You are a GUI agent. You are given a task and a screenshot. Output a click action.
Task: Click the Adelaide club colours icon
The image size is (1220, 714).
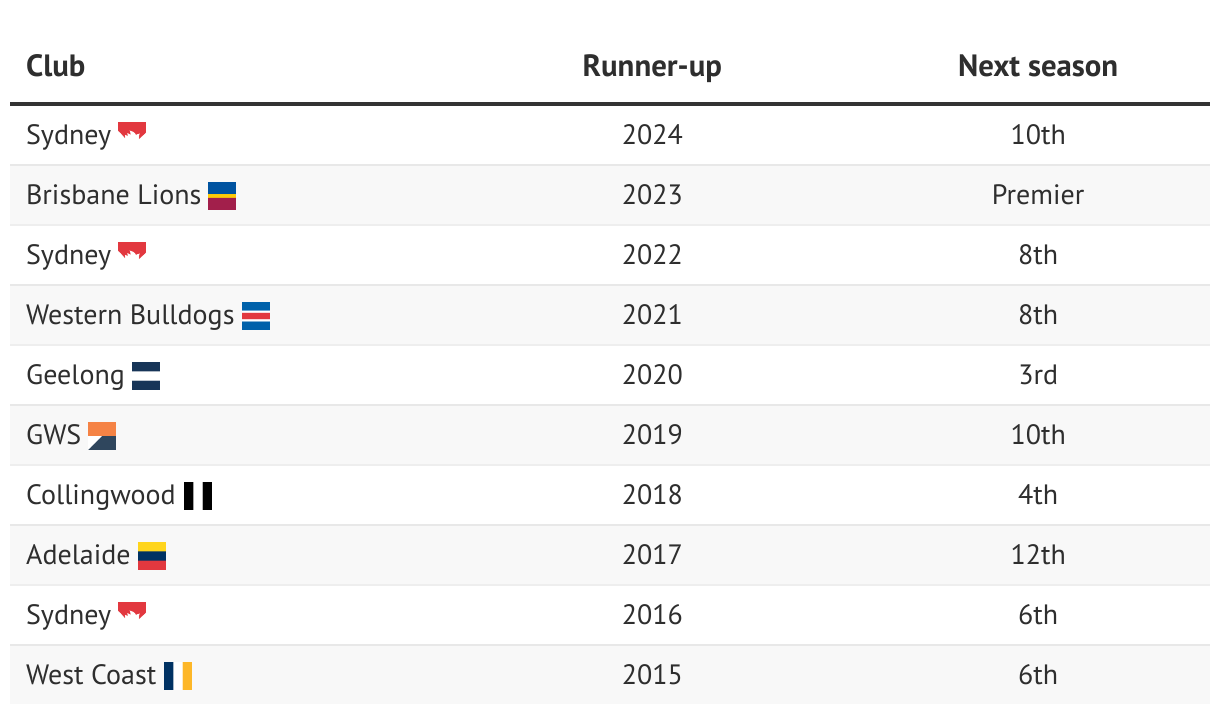tap(152, 555)
